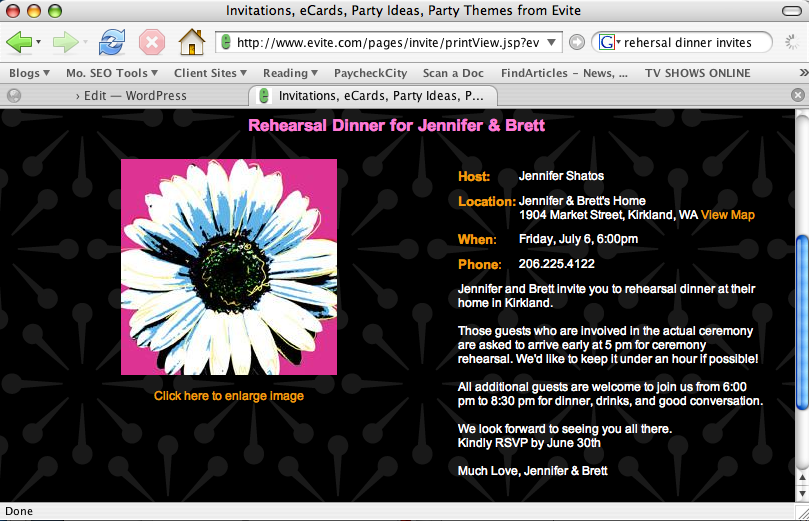Click the green Forward arrow button
The width and height of the screenshot is (809, 521).
[64, 43]
